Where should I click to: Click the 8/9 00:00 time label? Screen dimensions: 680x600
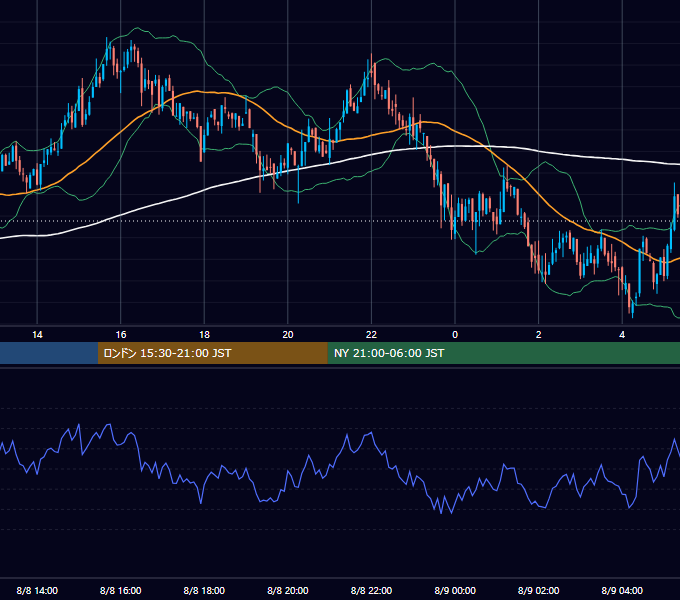pos(455,590)
